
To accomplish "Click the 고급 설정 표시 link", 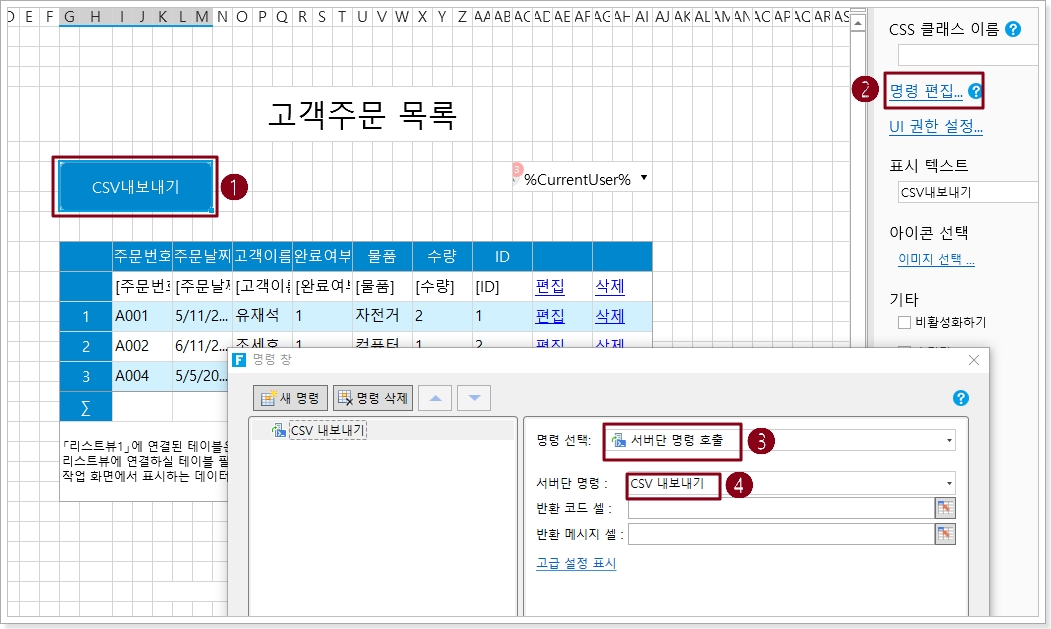I will pyautogui.click(x=576, y=563).
